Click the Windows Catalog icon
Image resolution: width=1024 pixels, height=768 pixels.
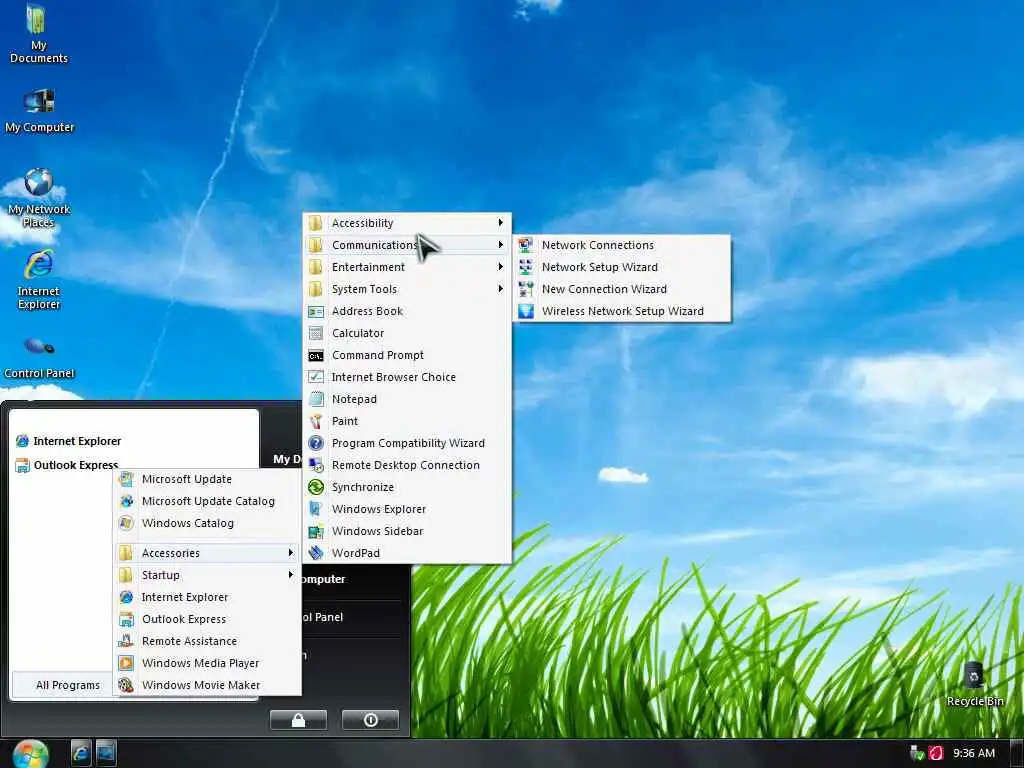(x=126, y=523)
